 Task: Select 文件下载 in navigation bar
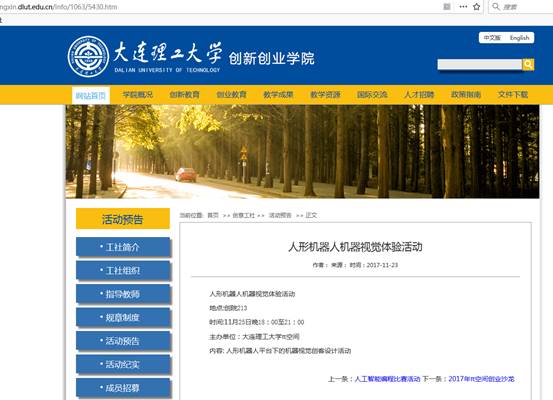point(513,95)
